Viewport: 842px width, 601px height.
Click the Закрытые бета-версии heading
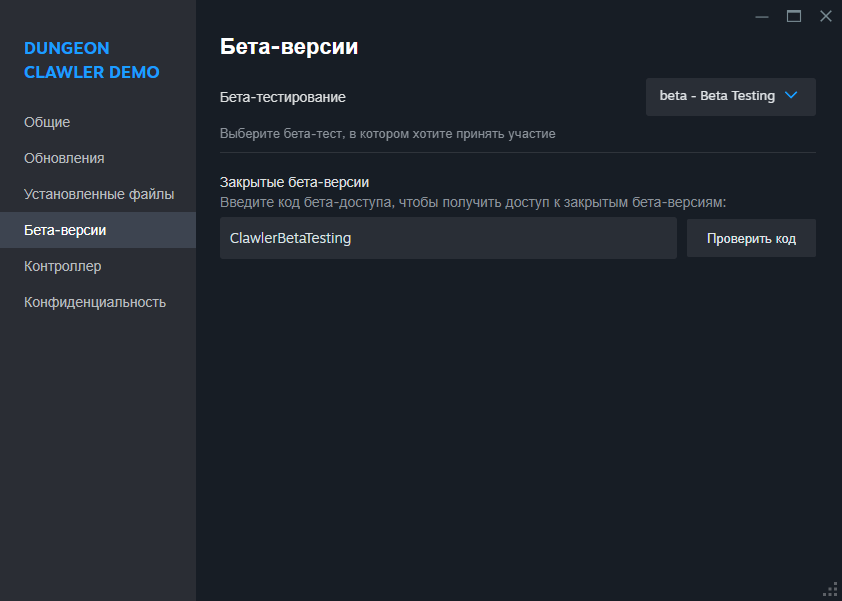pyautogui.click(x=294, y=182)
